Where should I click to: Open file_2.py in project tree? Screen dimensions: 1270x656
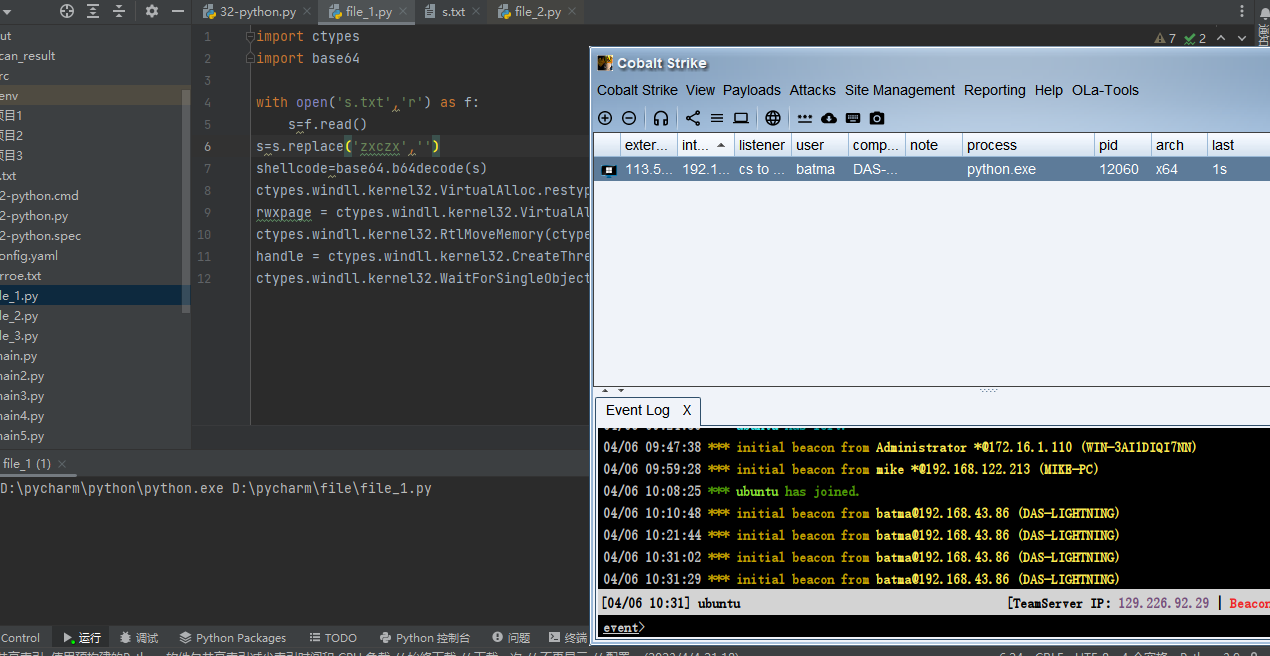coord(19,316)
